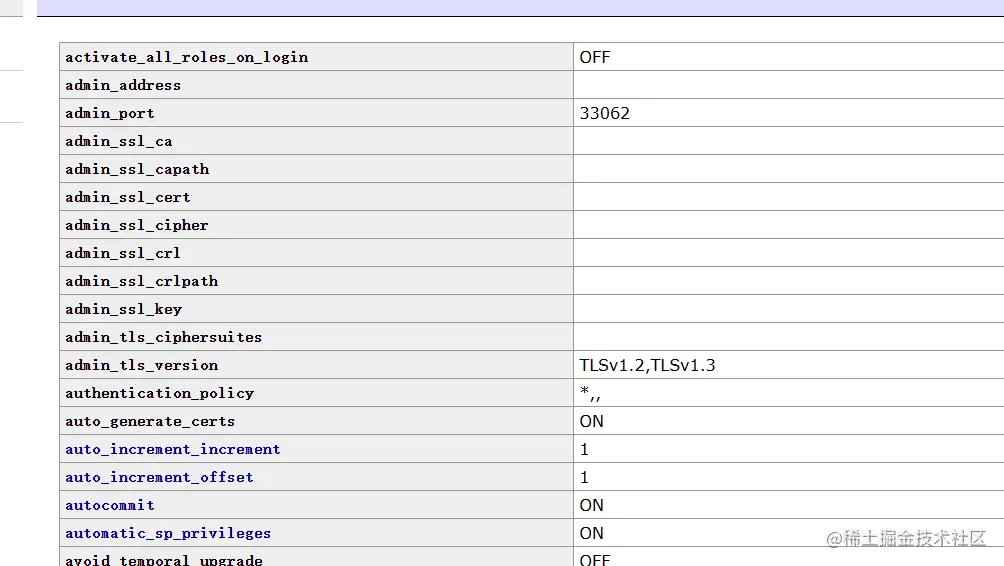Click the value 1 of auto_increment_offset

point(584,478)
